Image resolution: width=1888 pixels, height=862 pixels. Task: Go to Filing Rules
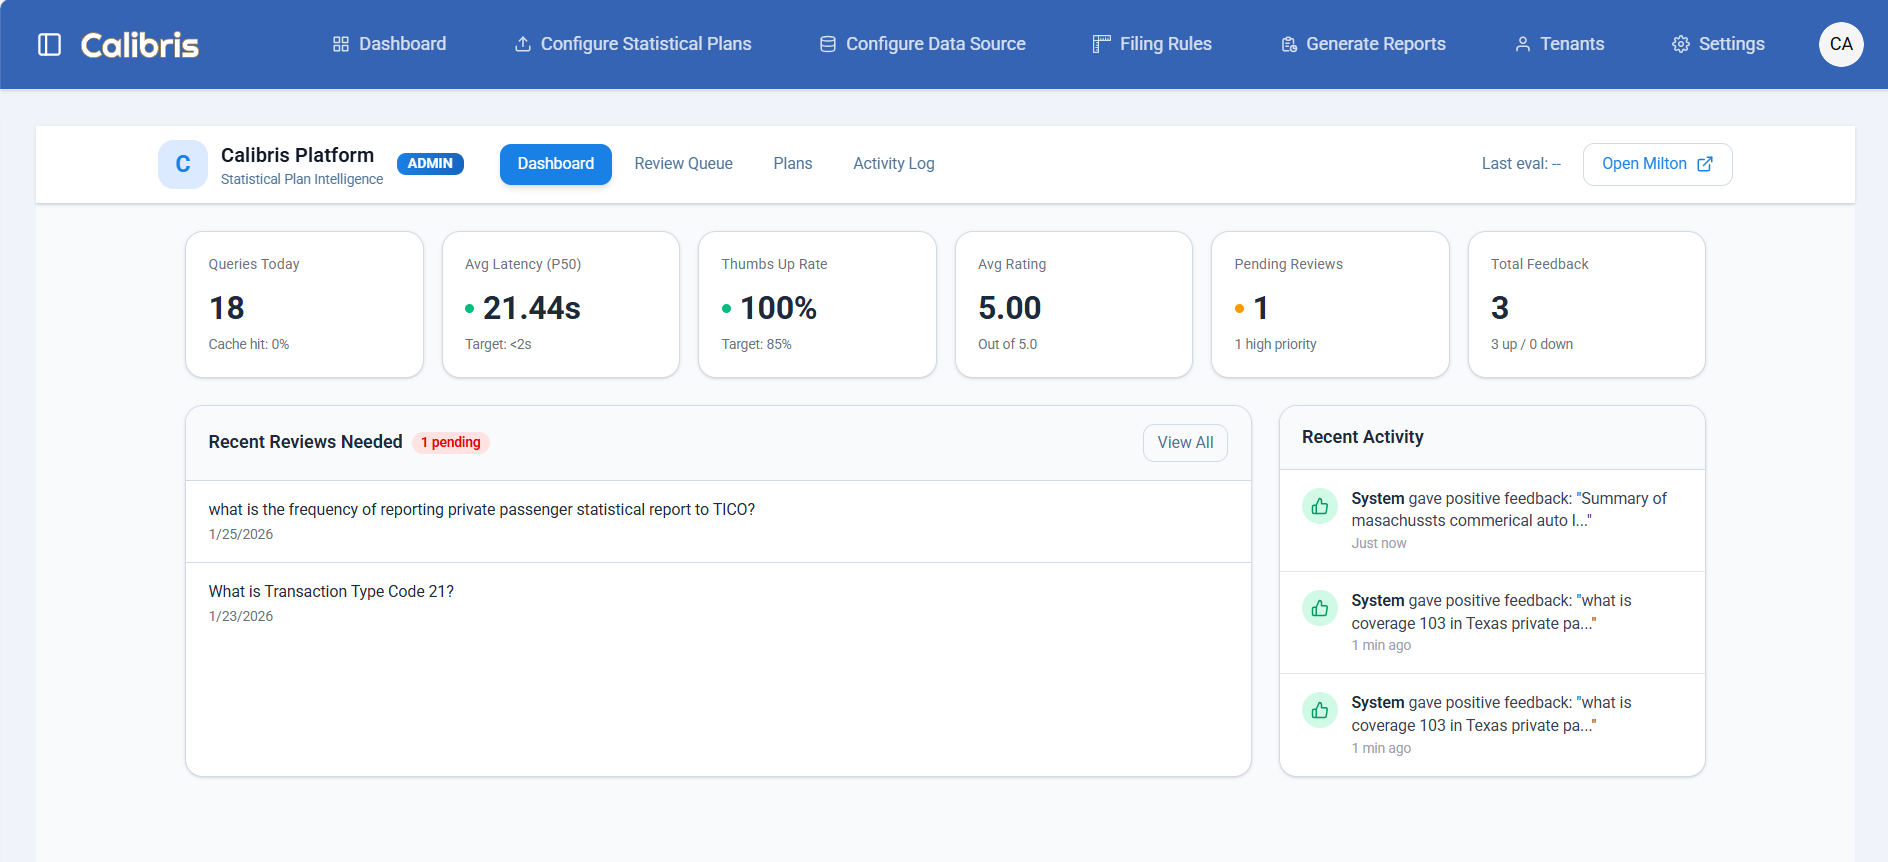(1152, 44)
